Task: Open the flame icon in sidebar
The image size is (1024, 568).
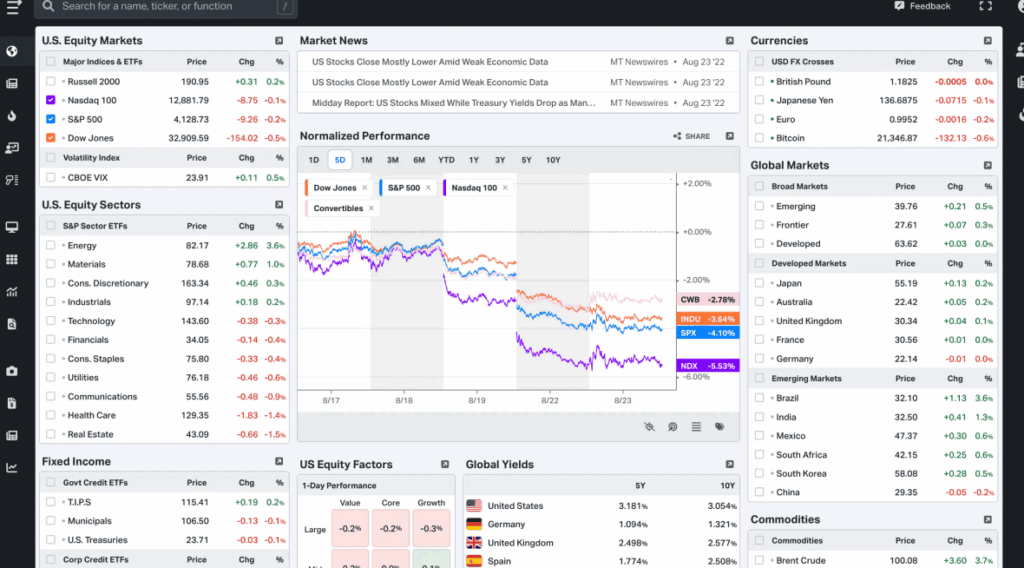Action: [12, 116]
